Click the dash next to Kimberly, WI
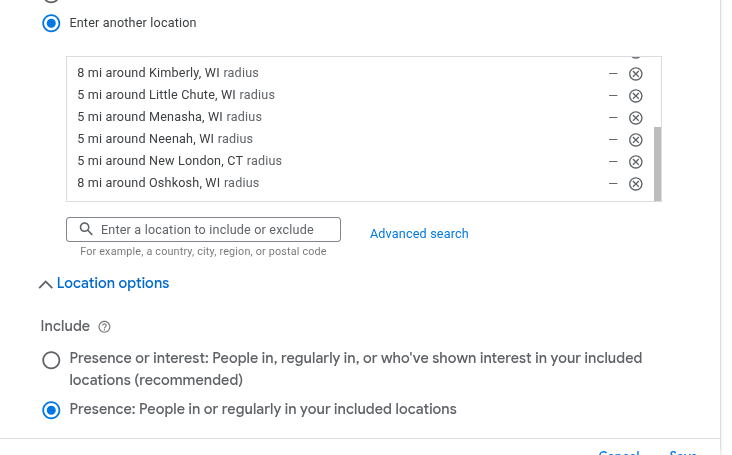This screenshot has width=732, height=455. click(613, 74)
